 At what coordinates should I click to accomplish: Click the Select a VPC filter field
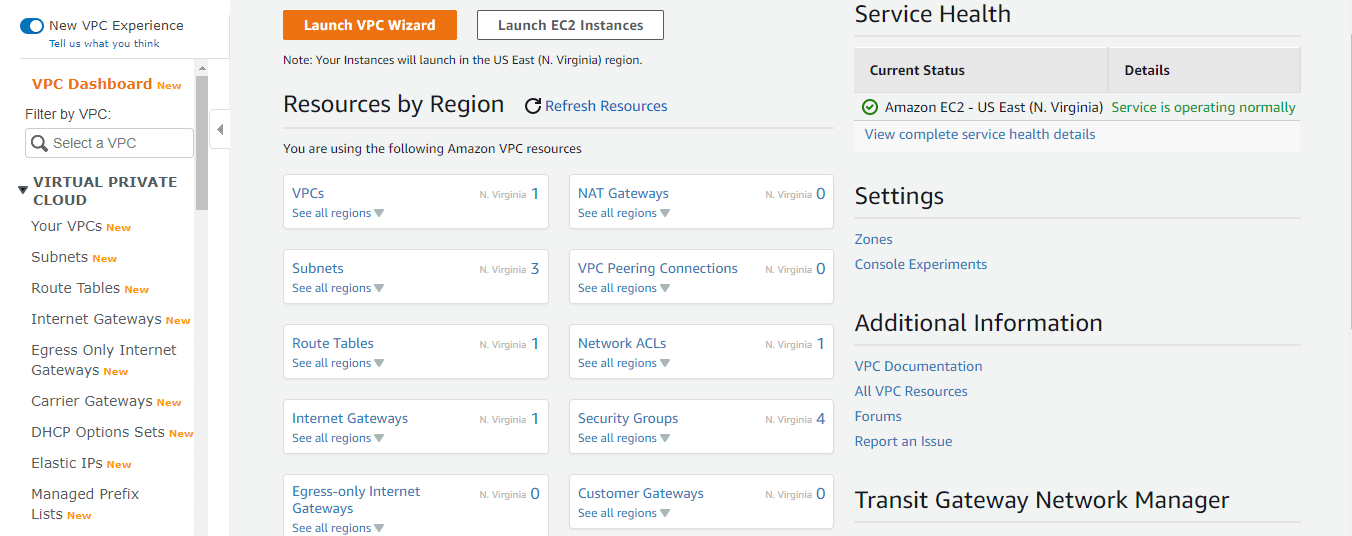[x=109, y=143]
